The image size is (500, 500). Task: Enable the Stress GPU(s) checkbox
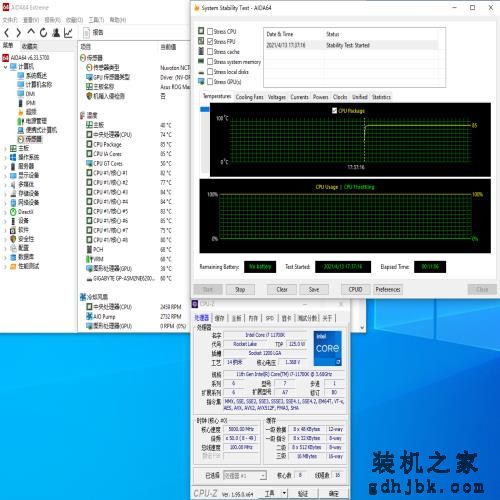tap(210, 82)
